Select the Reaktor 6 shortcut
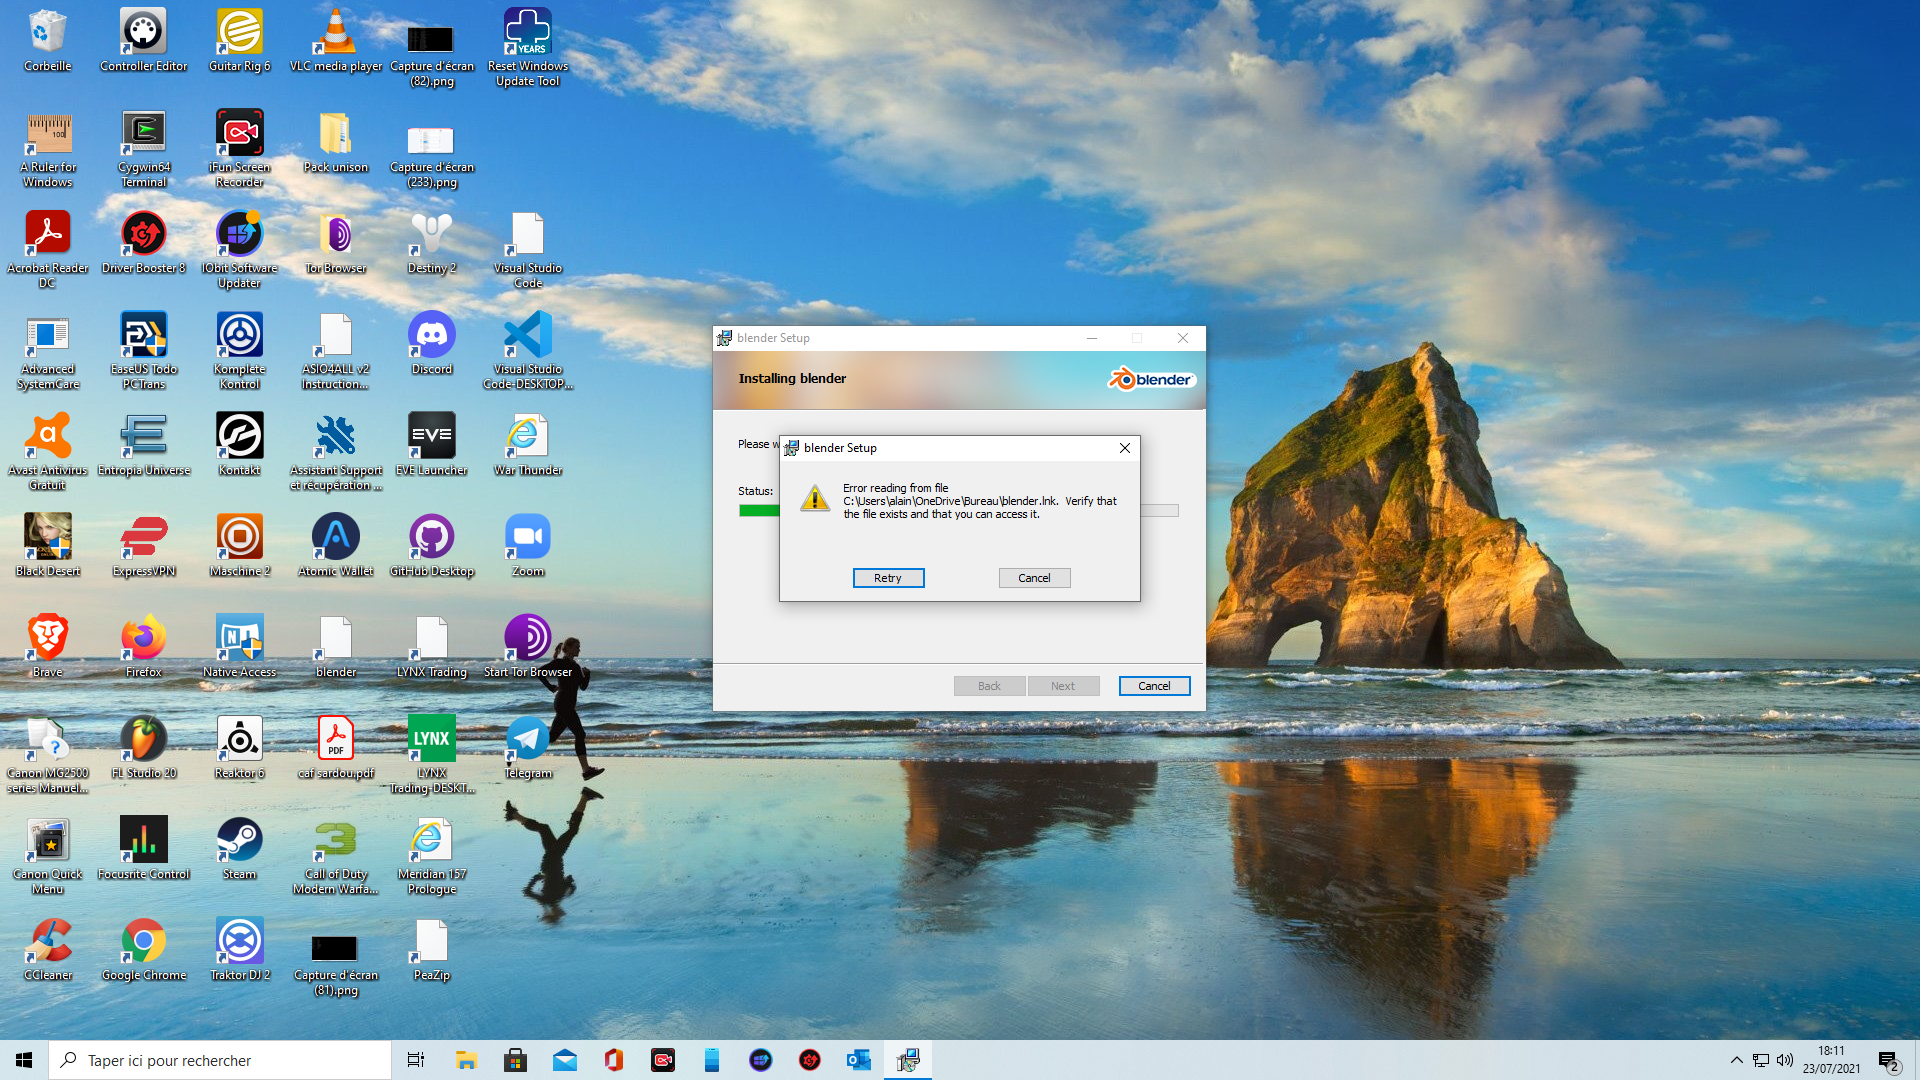This screenshot has width=1920, height=1080. coord(240,749)
